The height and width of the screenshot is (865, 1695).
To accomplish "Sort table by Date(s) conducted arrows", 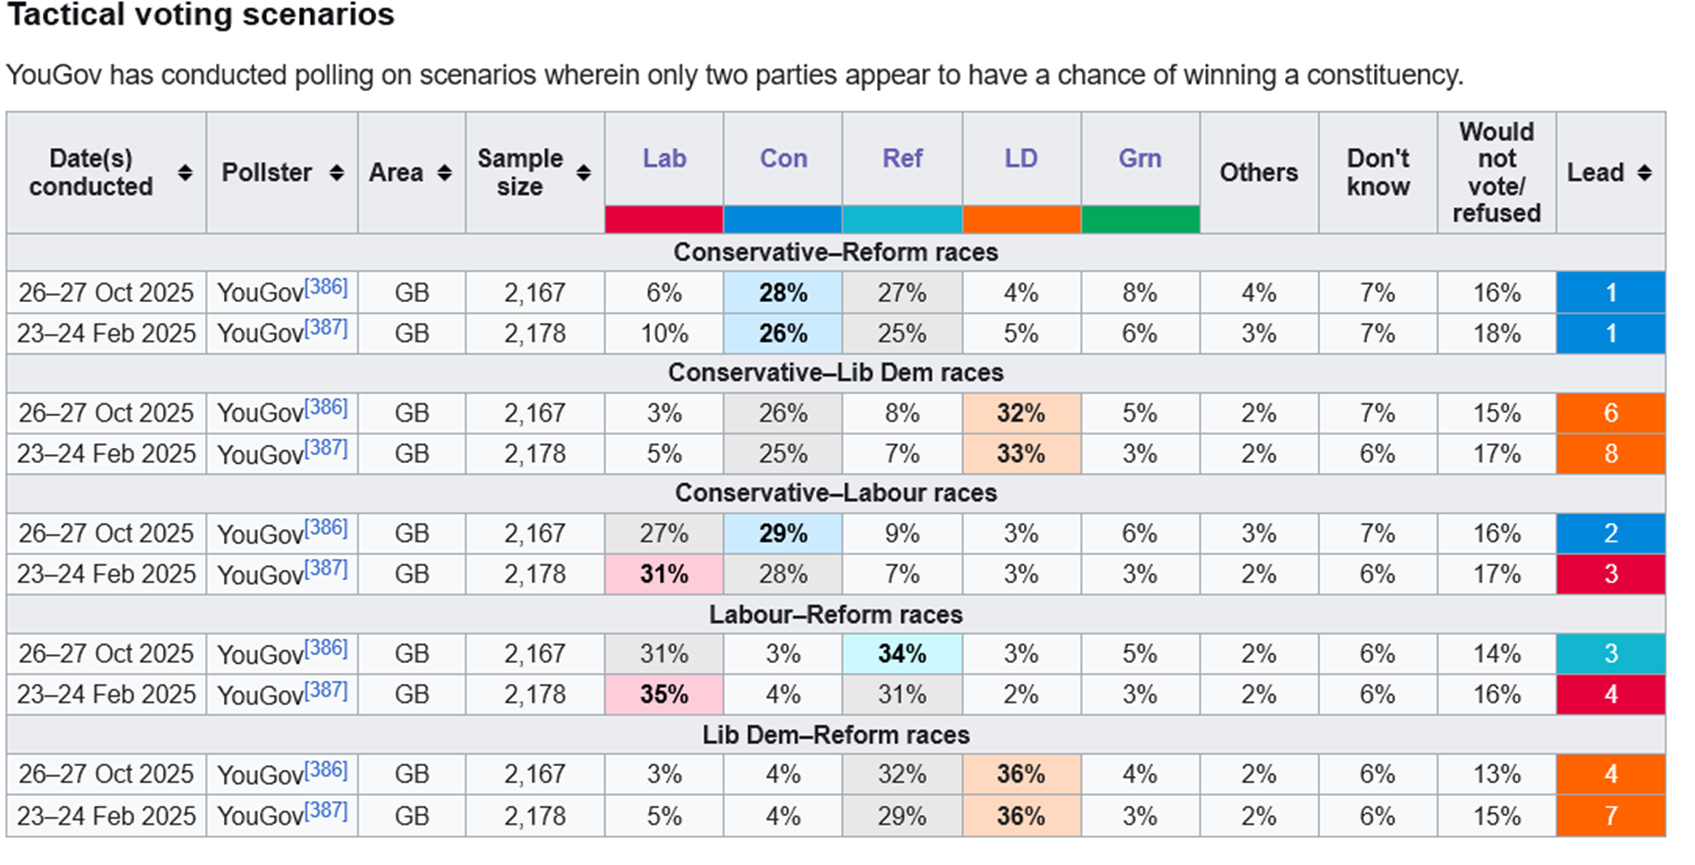I will (185, 173).
